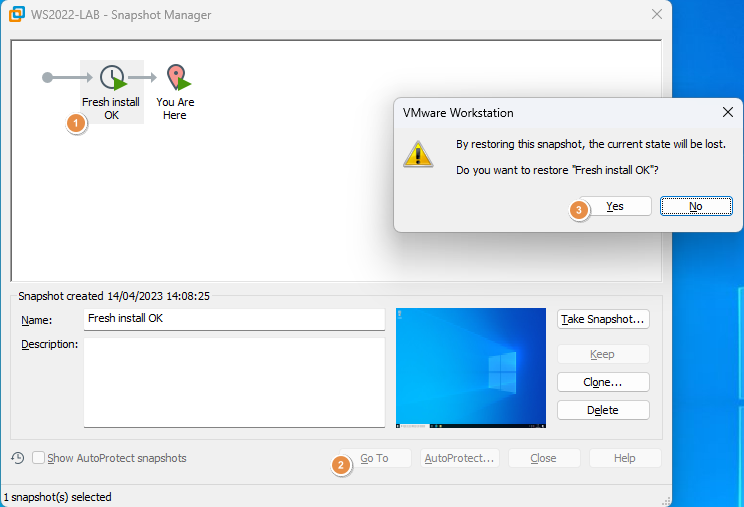Click the window resize grip at bottom-right
Viewport: 744px width, 507px height.
click(x=666, y=501)
